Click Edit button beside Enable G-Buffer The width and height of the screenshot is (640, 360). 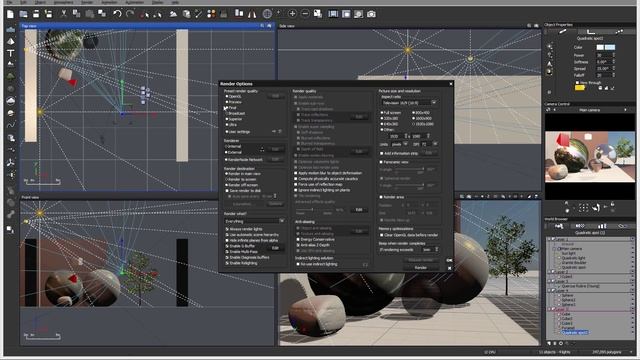pyautogui.click(x=275, y=248)
